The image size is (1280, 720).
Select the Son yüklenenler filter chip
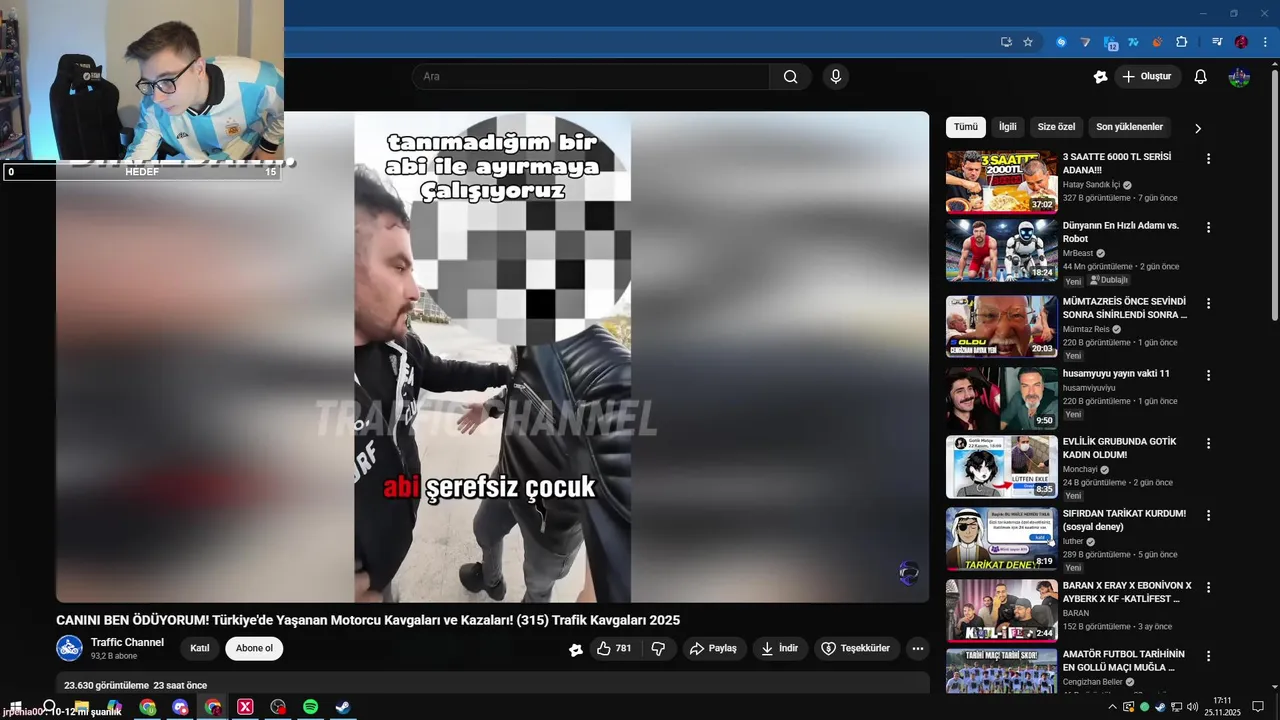[1129, 127]
